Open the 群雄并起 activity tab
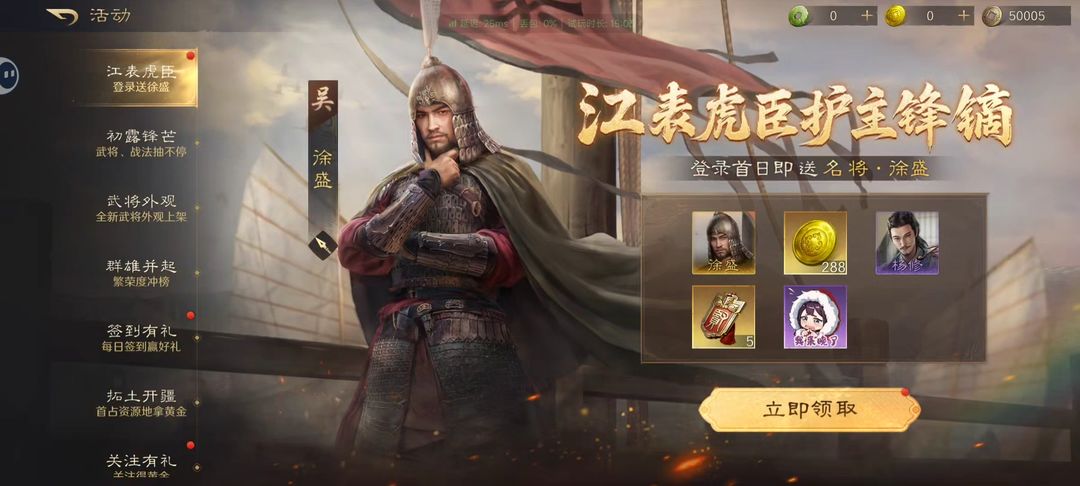This screenshot has height=486, width=1080. tap(141, 273)
